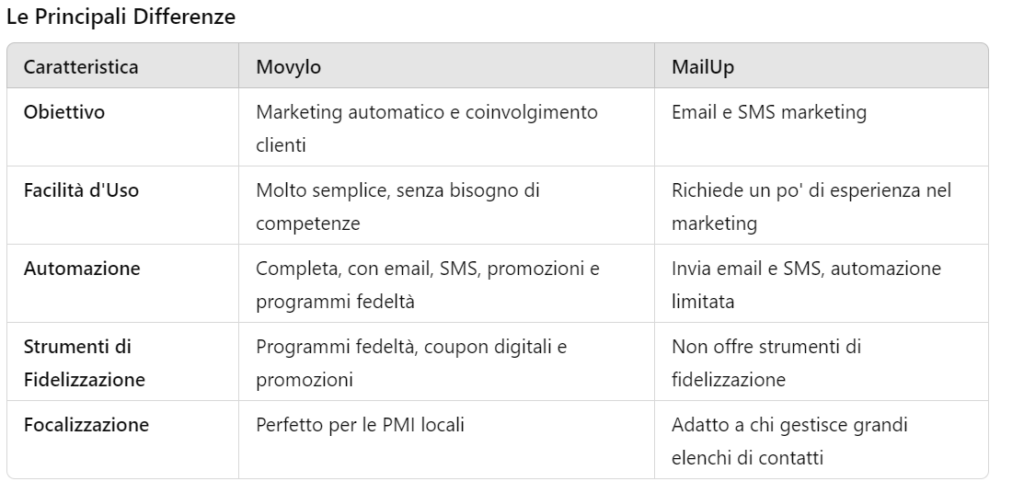1024x493 pixels.
Task: Select the Movylo column header
Action: (288, 67)
